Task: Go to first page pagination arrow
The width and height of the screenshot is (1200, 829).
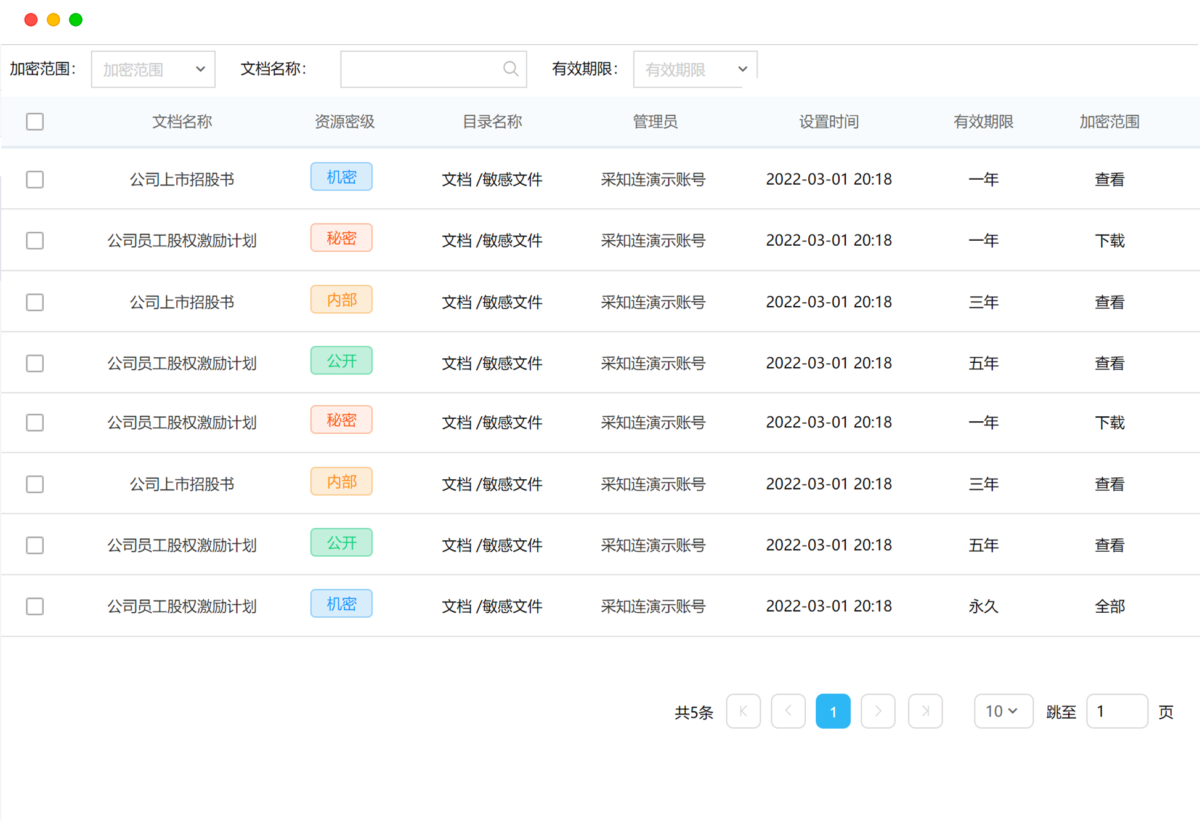Action: (743, 711)
